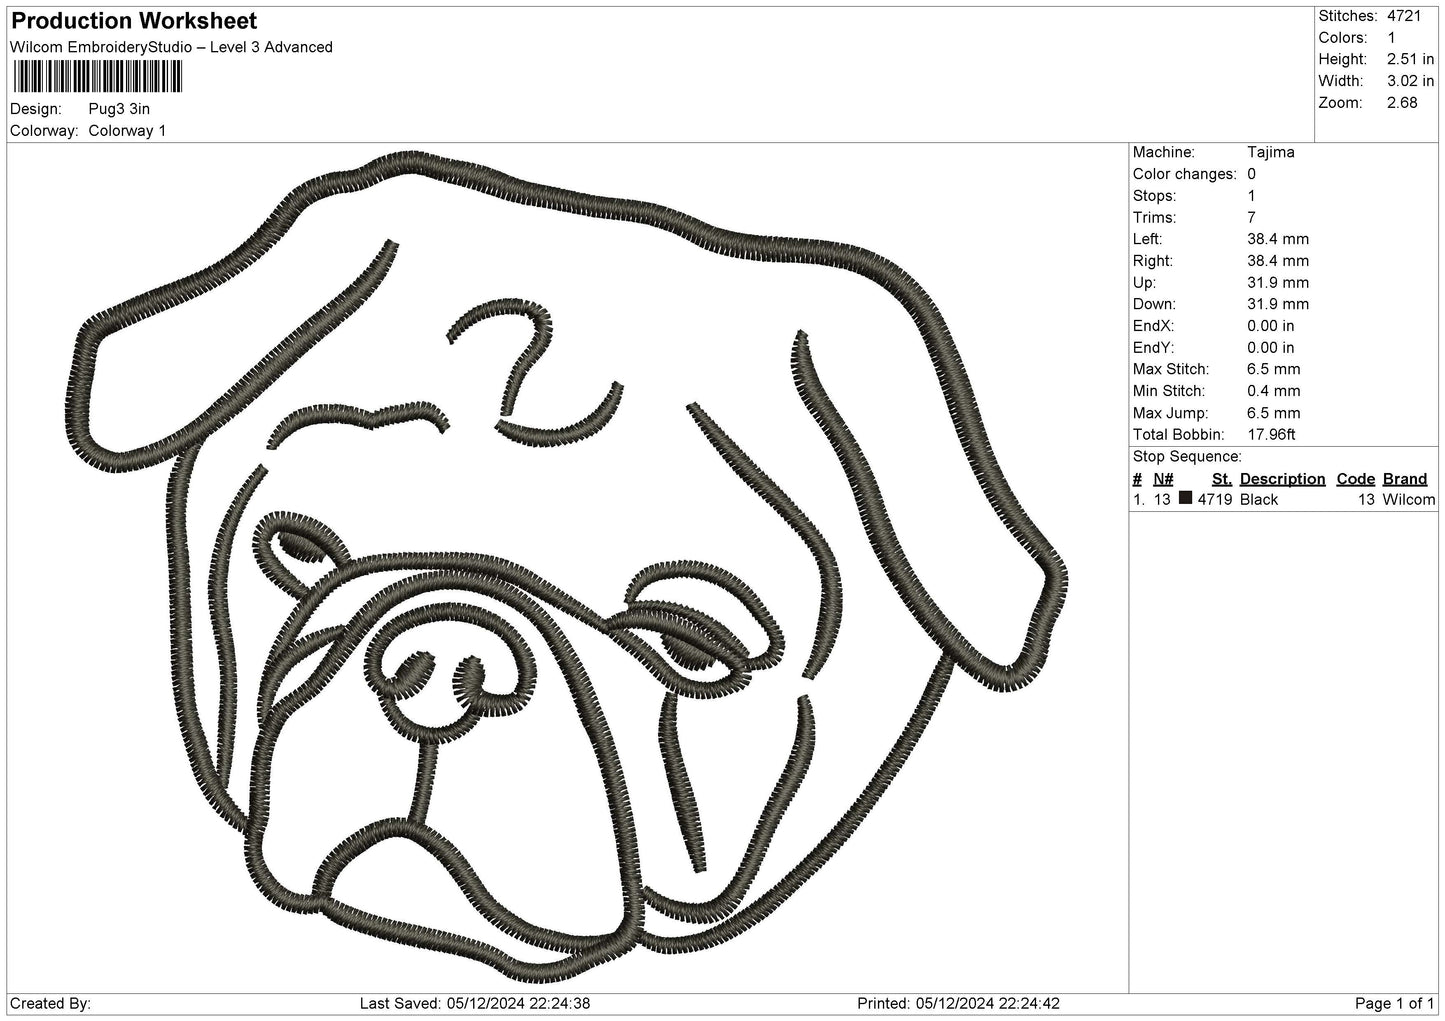The width and height of the screenshot is (1445, 1021).
Task: Click the St. column header
Action: pos(1221,479)
